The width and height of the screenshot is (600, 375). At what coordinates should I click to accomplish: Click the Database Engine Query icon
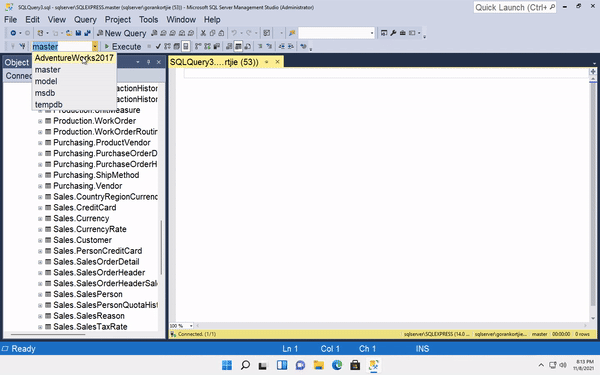pyautogui.click(x=154, y=33)
